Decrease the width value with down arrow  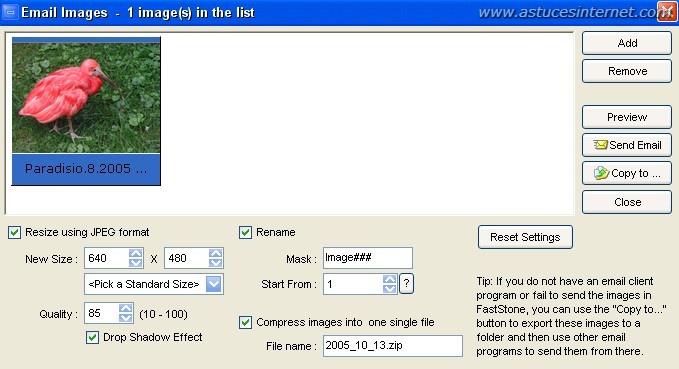pyautogui.click(x=136, y=263)
